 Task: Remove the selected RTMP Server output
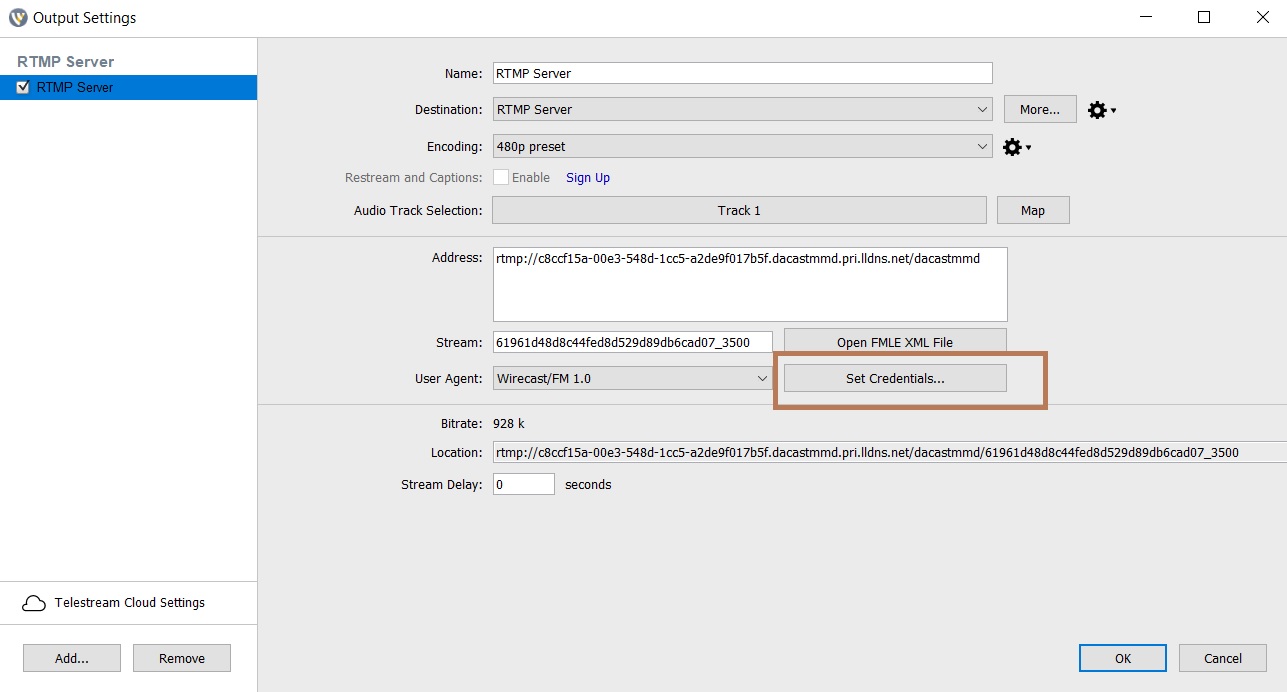point(181,657)
